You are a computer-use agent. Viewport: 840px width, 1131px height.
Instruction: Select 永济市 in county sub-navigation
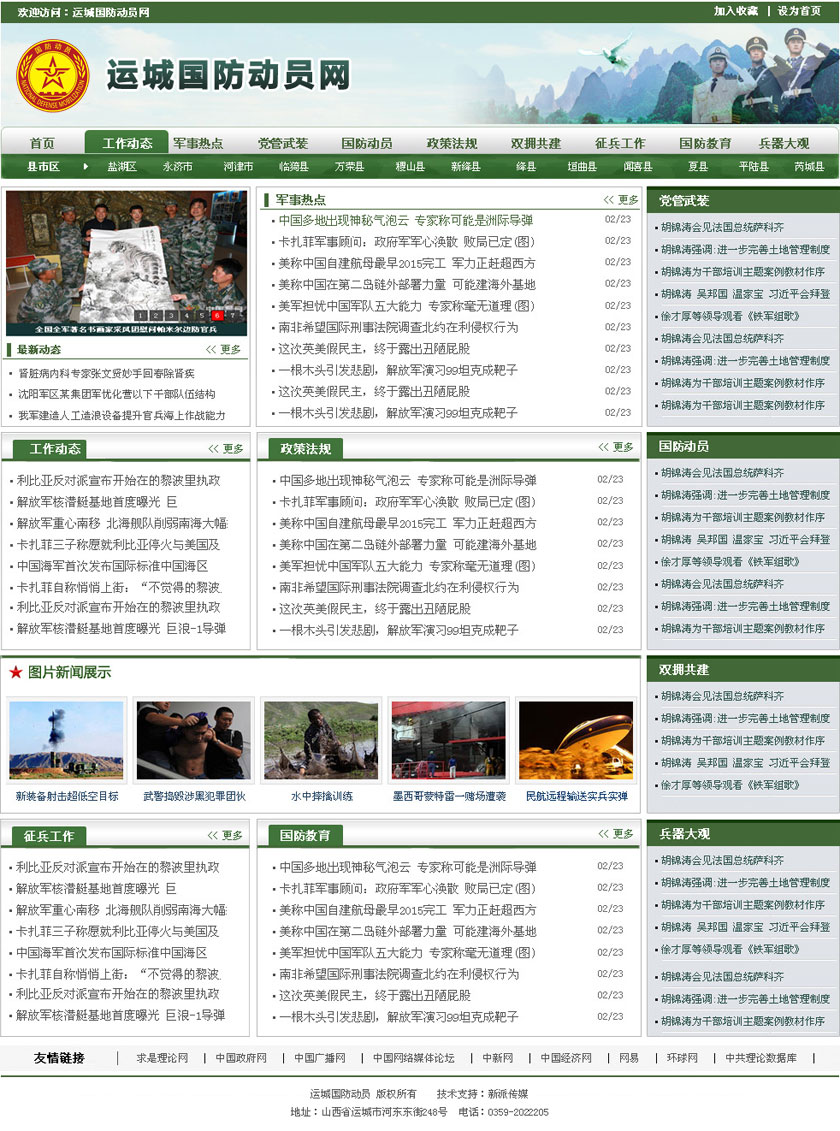[x=177, y=167]
